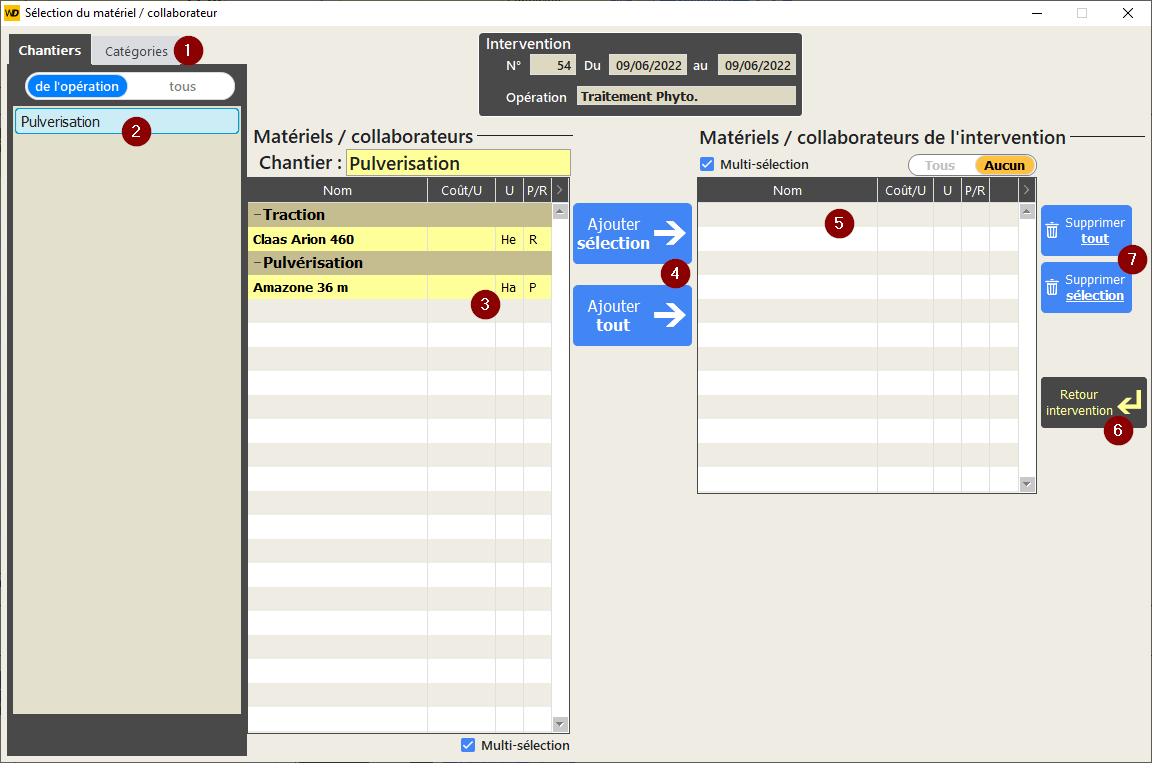Toggle the bottom Multi-sélection checkbox
Image resolution: width=1152 pixels, height=763 pixels.
[468, 745]
